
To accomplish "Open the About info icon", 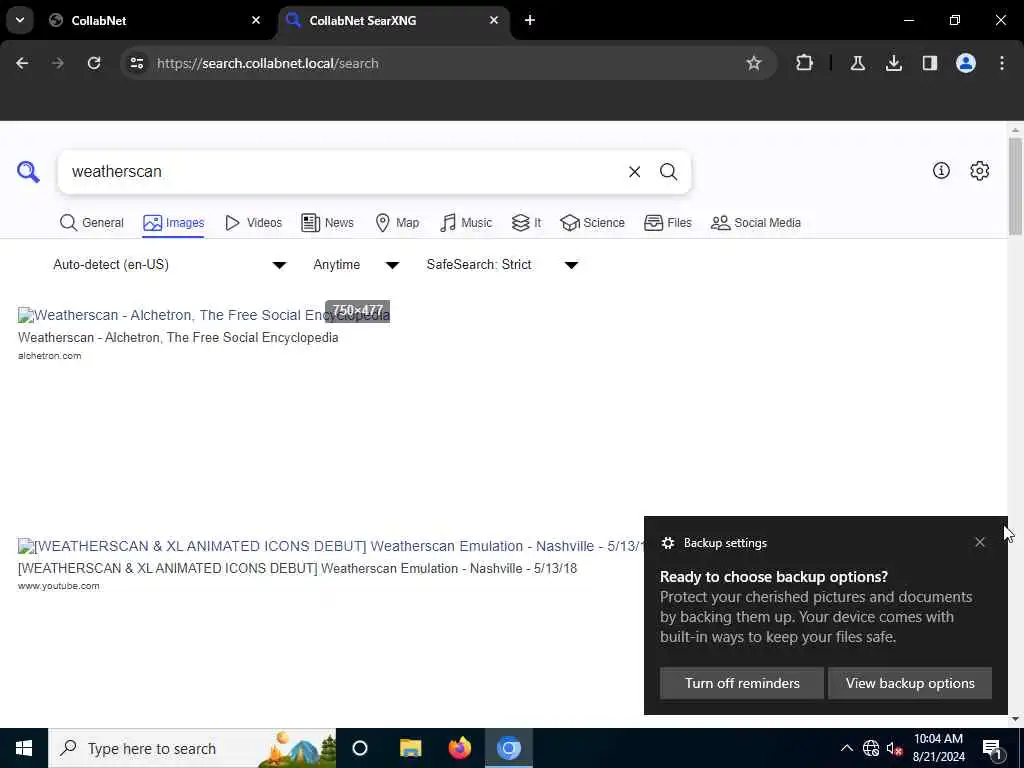I will coord(941,170).
